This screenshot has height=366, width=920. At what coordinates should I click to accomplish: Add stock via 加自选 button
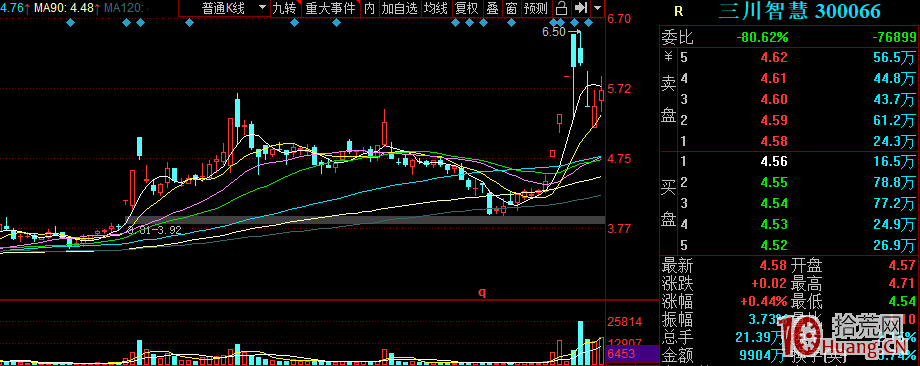pos(400,8)
